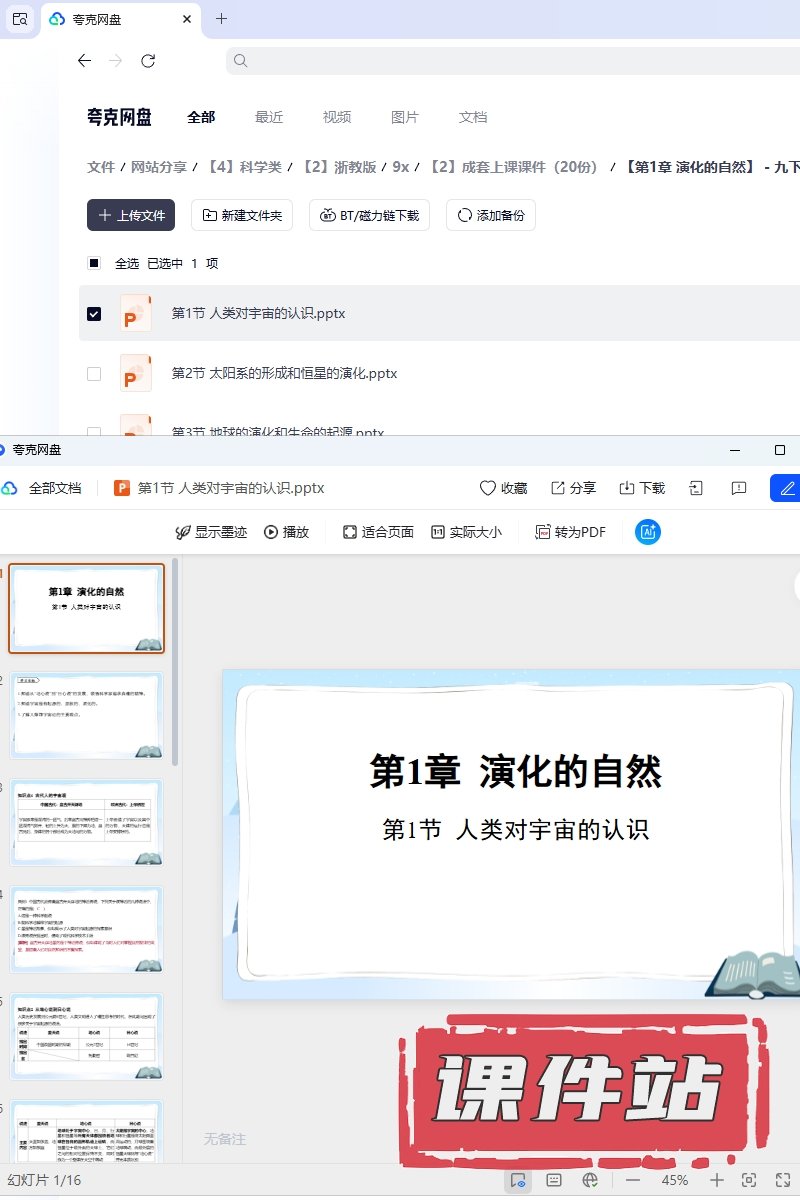Switch to the 文档 tab
The height and width of the screenshot is (1200, 800).
click(x=473, y=117)
